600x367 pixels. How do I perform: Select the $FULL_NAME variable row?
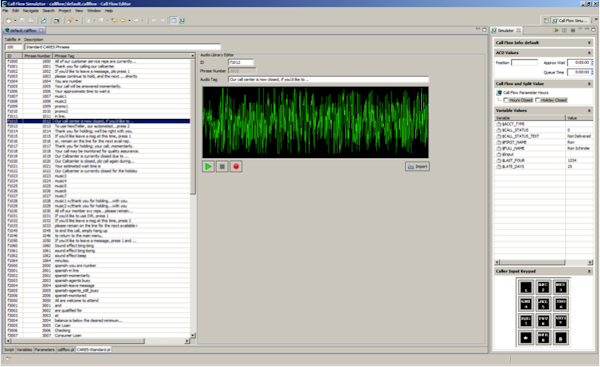coord(543,148)
